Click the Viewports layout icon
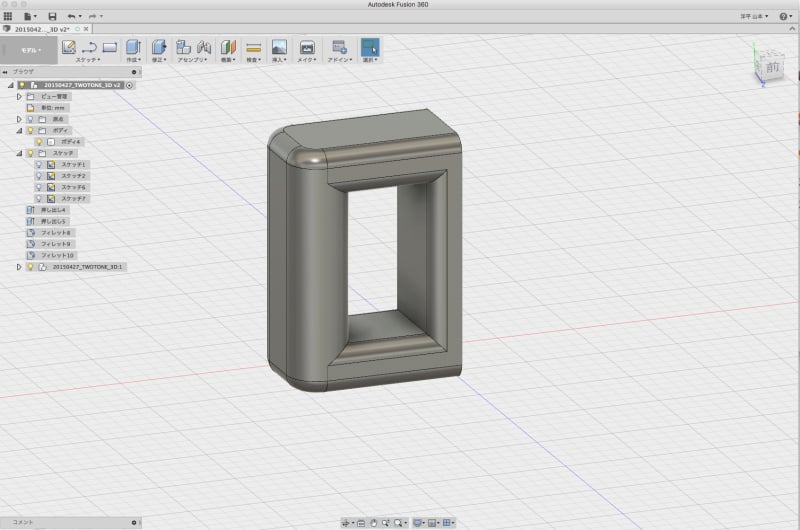800x530 pixels. 447,523
